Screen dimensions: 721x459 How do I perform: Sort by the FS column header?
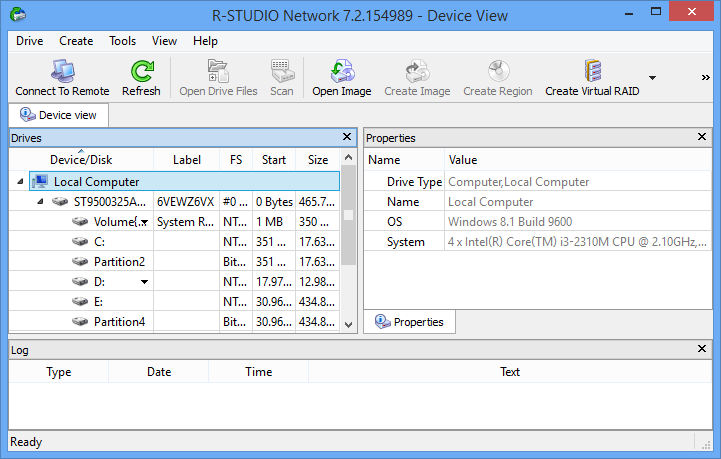(x=236, y=160)
